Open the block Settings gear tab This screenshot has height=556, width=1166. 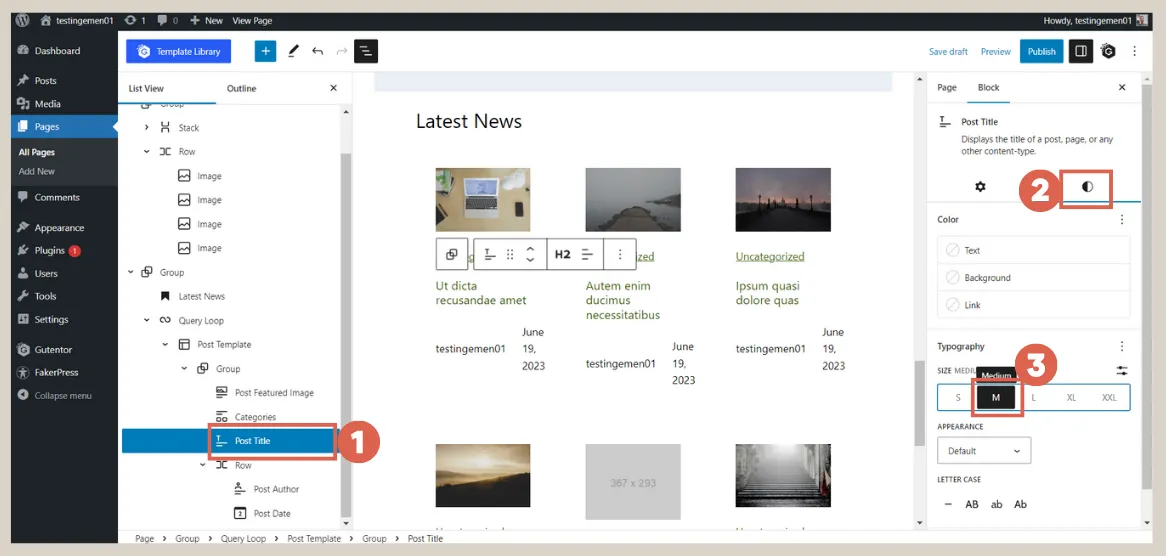pos(980,187)
